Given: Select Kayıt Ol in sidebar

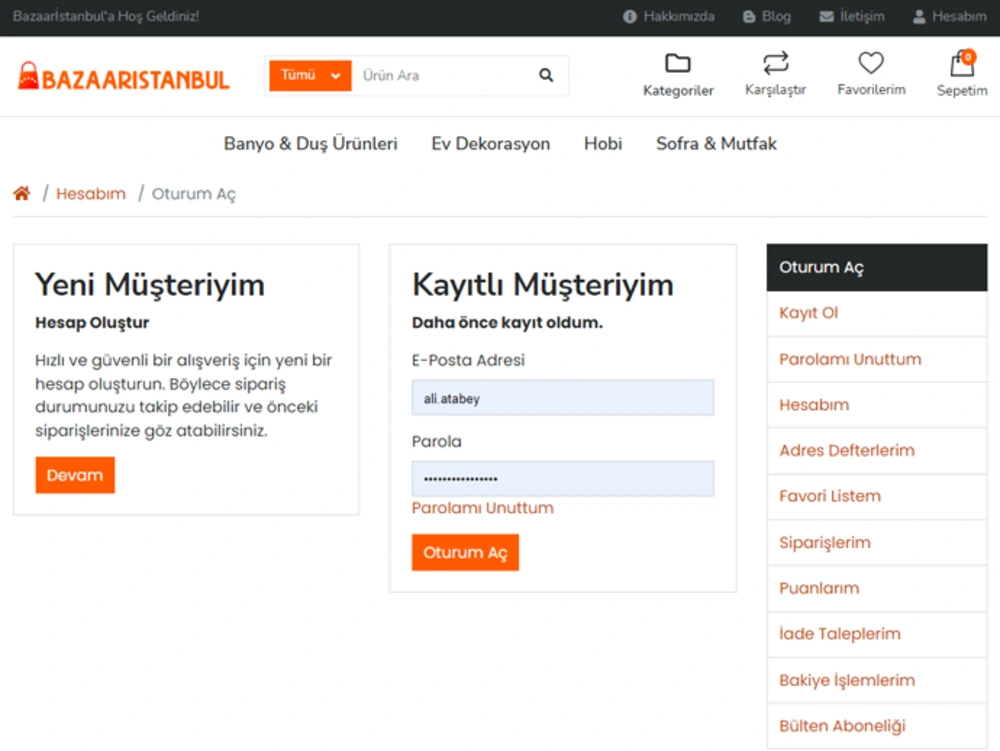Looking at the screenshot, I should (x=876, y=313).
